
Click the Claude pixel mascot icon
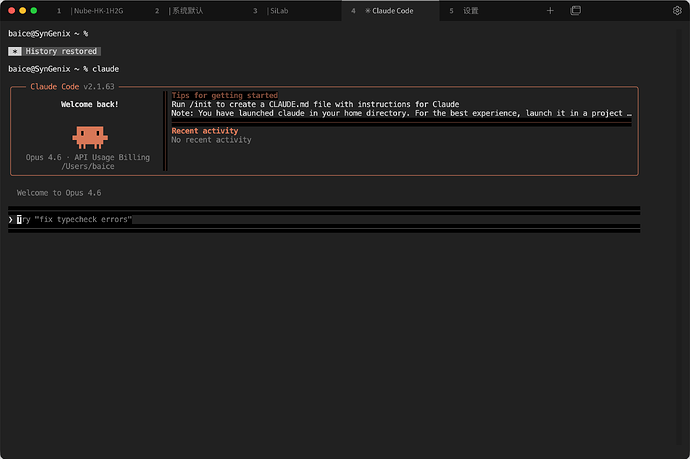[90, 137]
